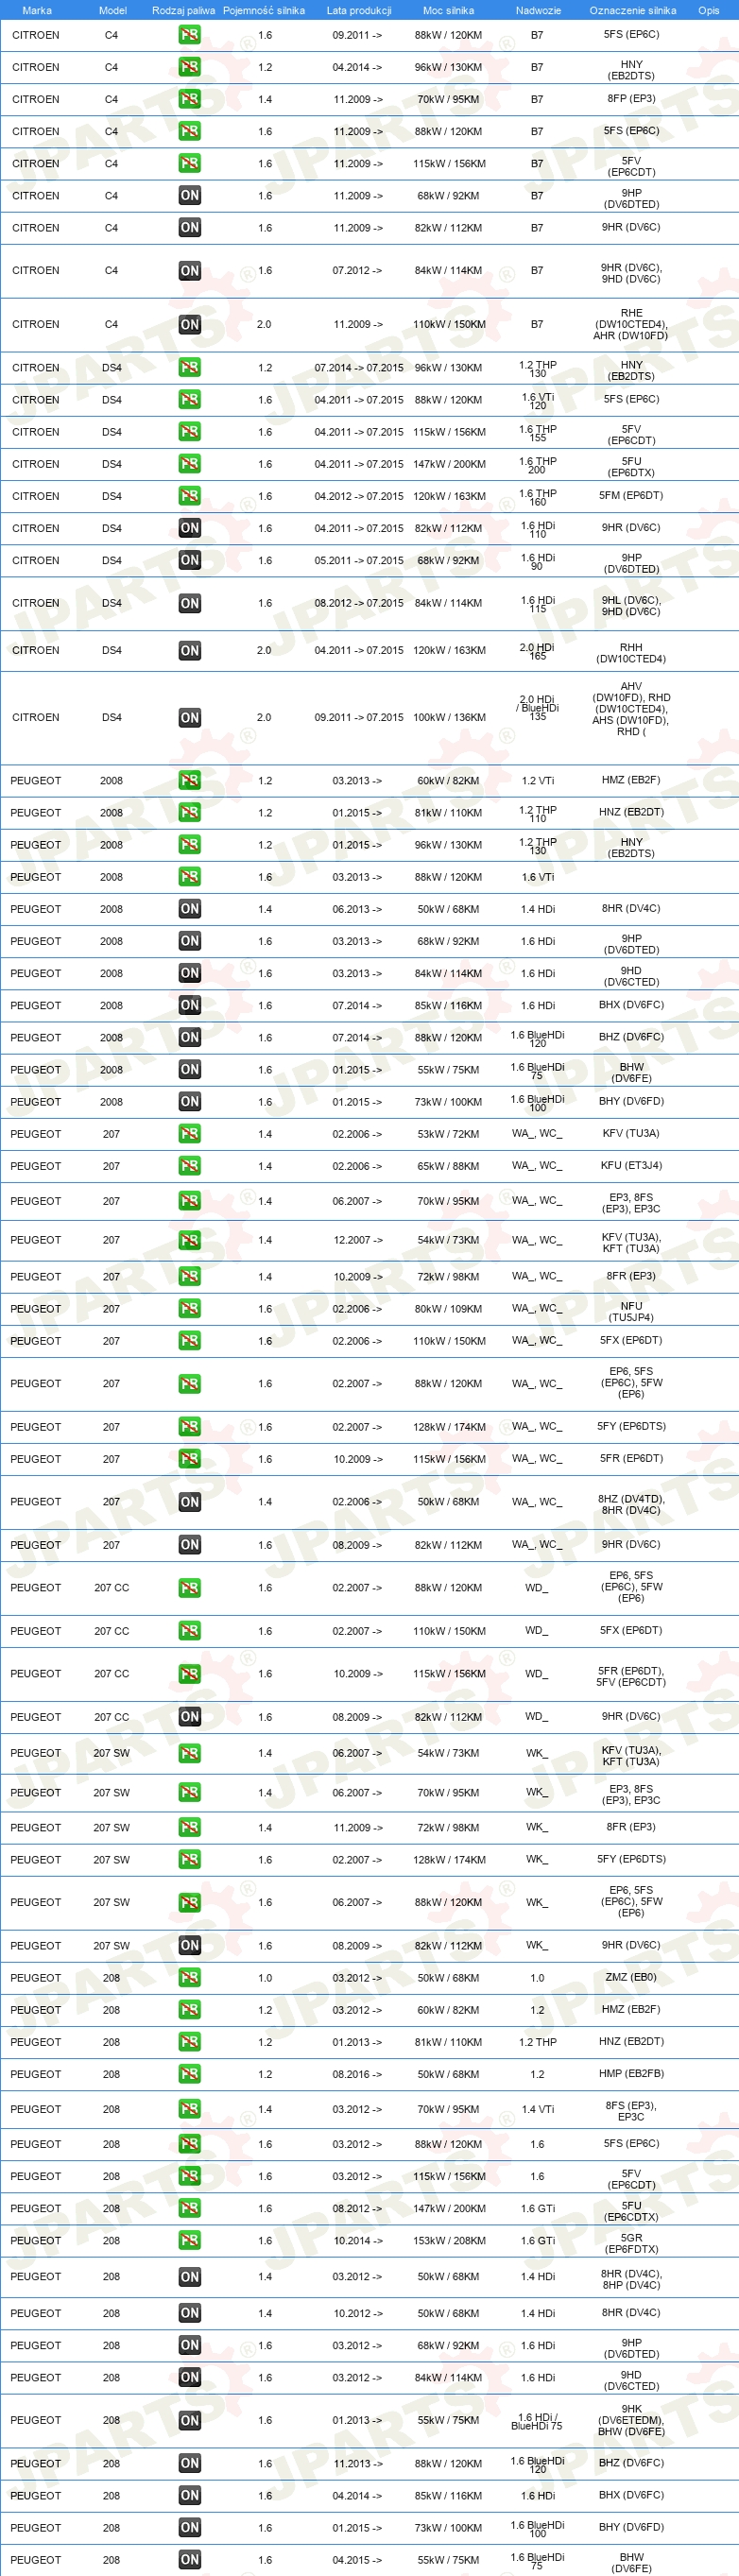
Task: Click diesel ON icon in Peugeot 208 04.2015 row
Action: [x=189, y=2559]
